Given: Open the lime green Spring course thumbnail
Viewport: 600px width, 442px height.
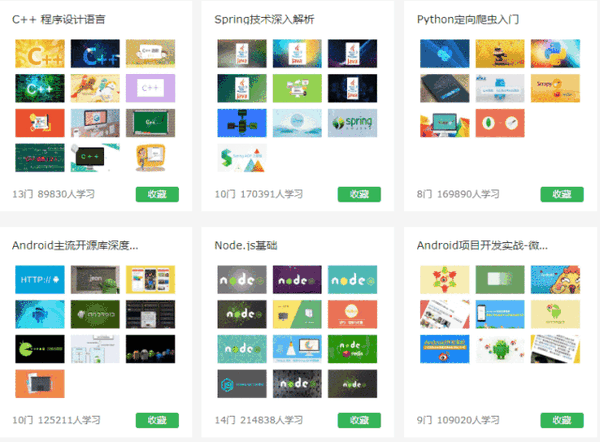Looking at the screenshot, I should pyautogui.click(x=297, y=88).
